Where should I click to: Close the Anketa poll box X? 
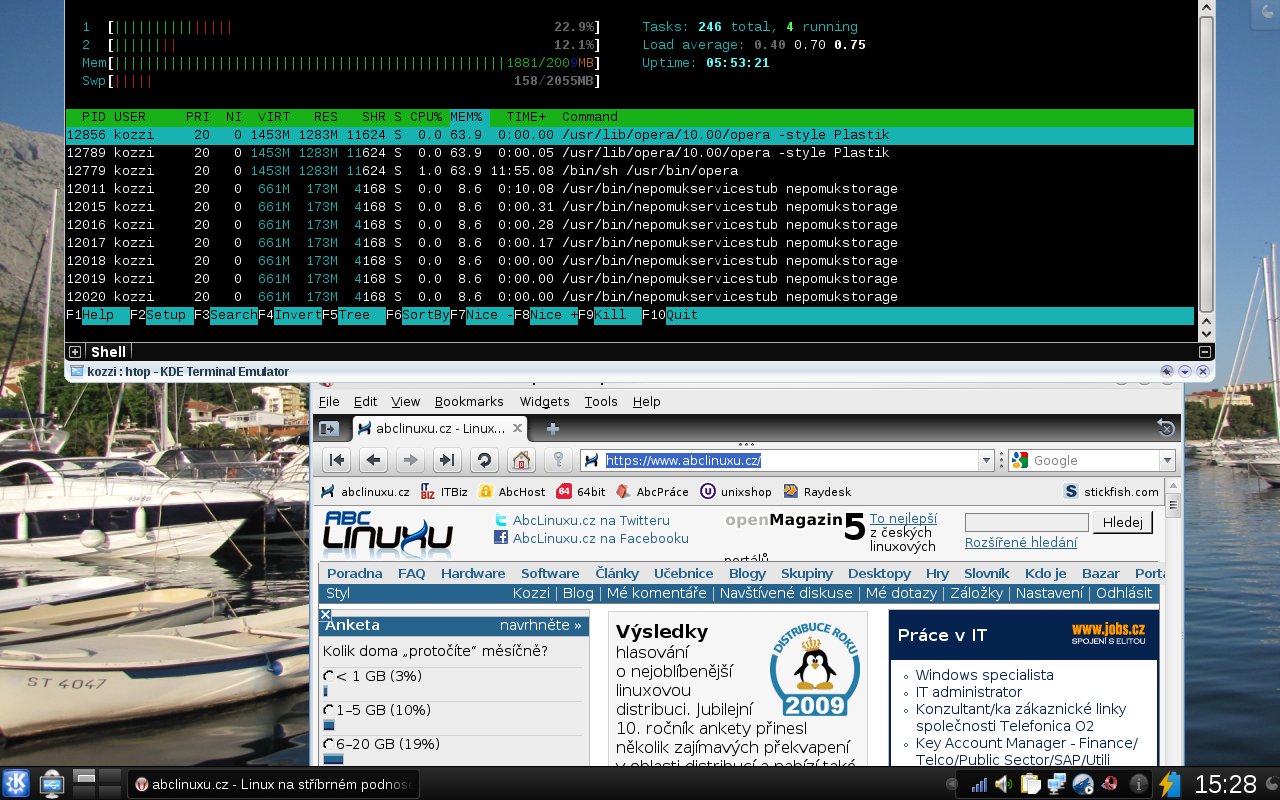point(325,615)
